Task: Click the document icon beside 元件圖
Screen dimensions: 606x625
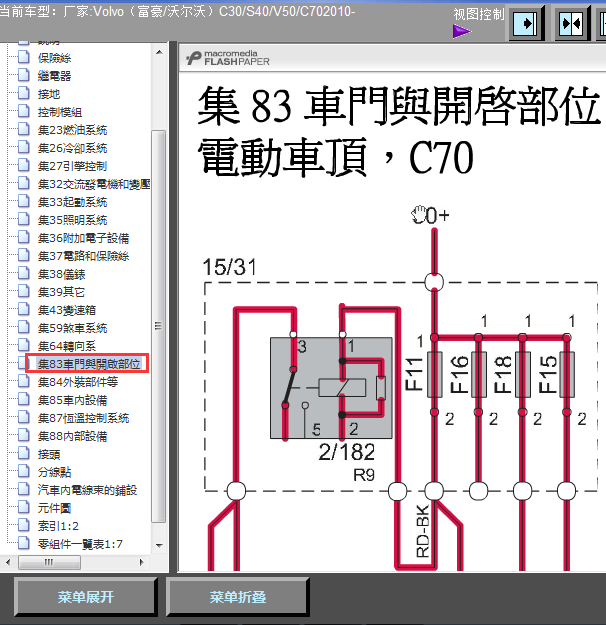Action: click(x=24, y=507)
